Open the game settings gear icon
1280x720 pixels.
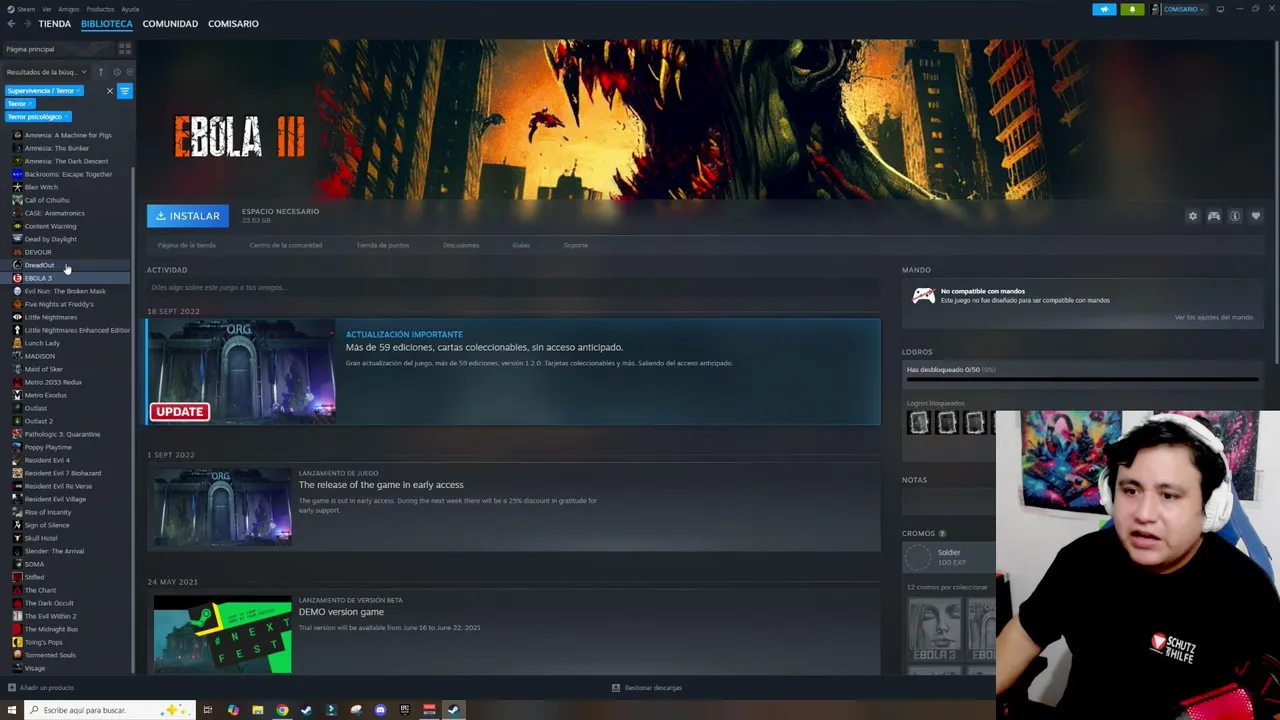(x=1192, y=216)
